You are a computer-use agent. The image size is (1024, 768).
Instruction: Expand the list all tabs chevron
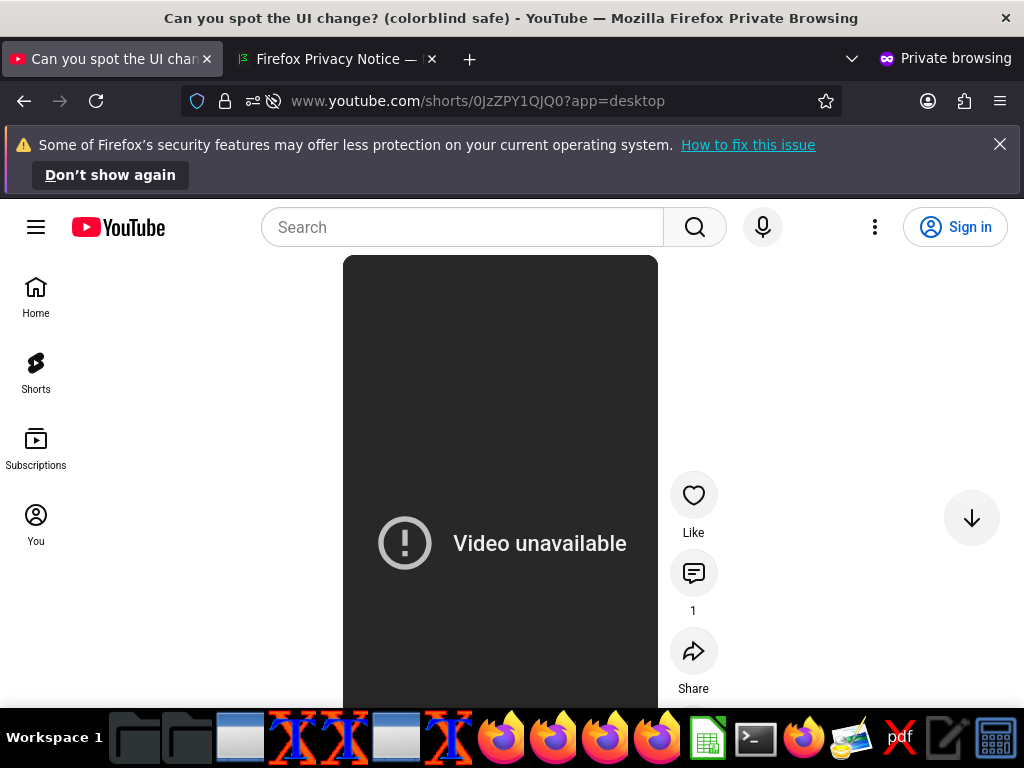pos(852,59)
